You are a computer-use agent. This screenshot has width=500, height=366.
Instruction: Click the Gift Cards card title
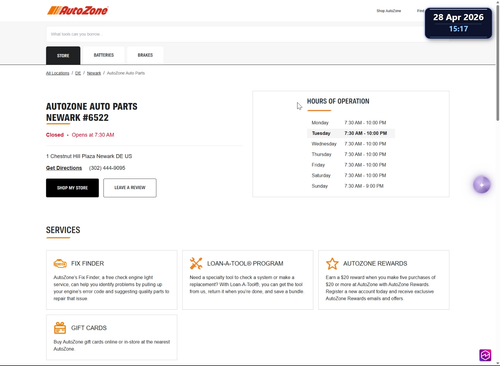point(89,328)
